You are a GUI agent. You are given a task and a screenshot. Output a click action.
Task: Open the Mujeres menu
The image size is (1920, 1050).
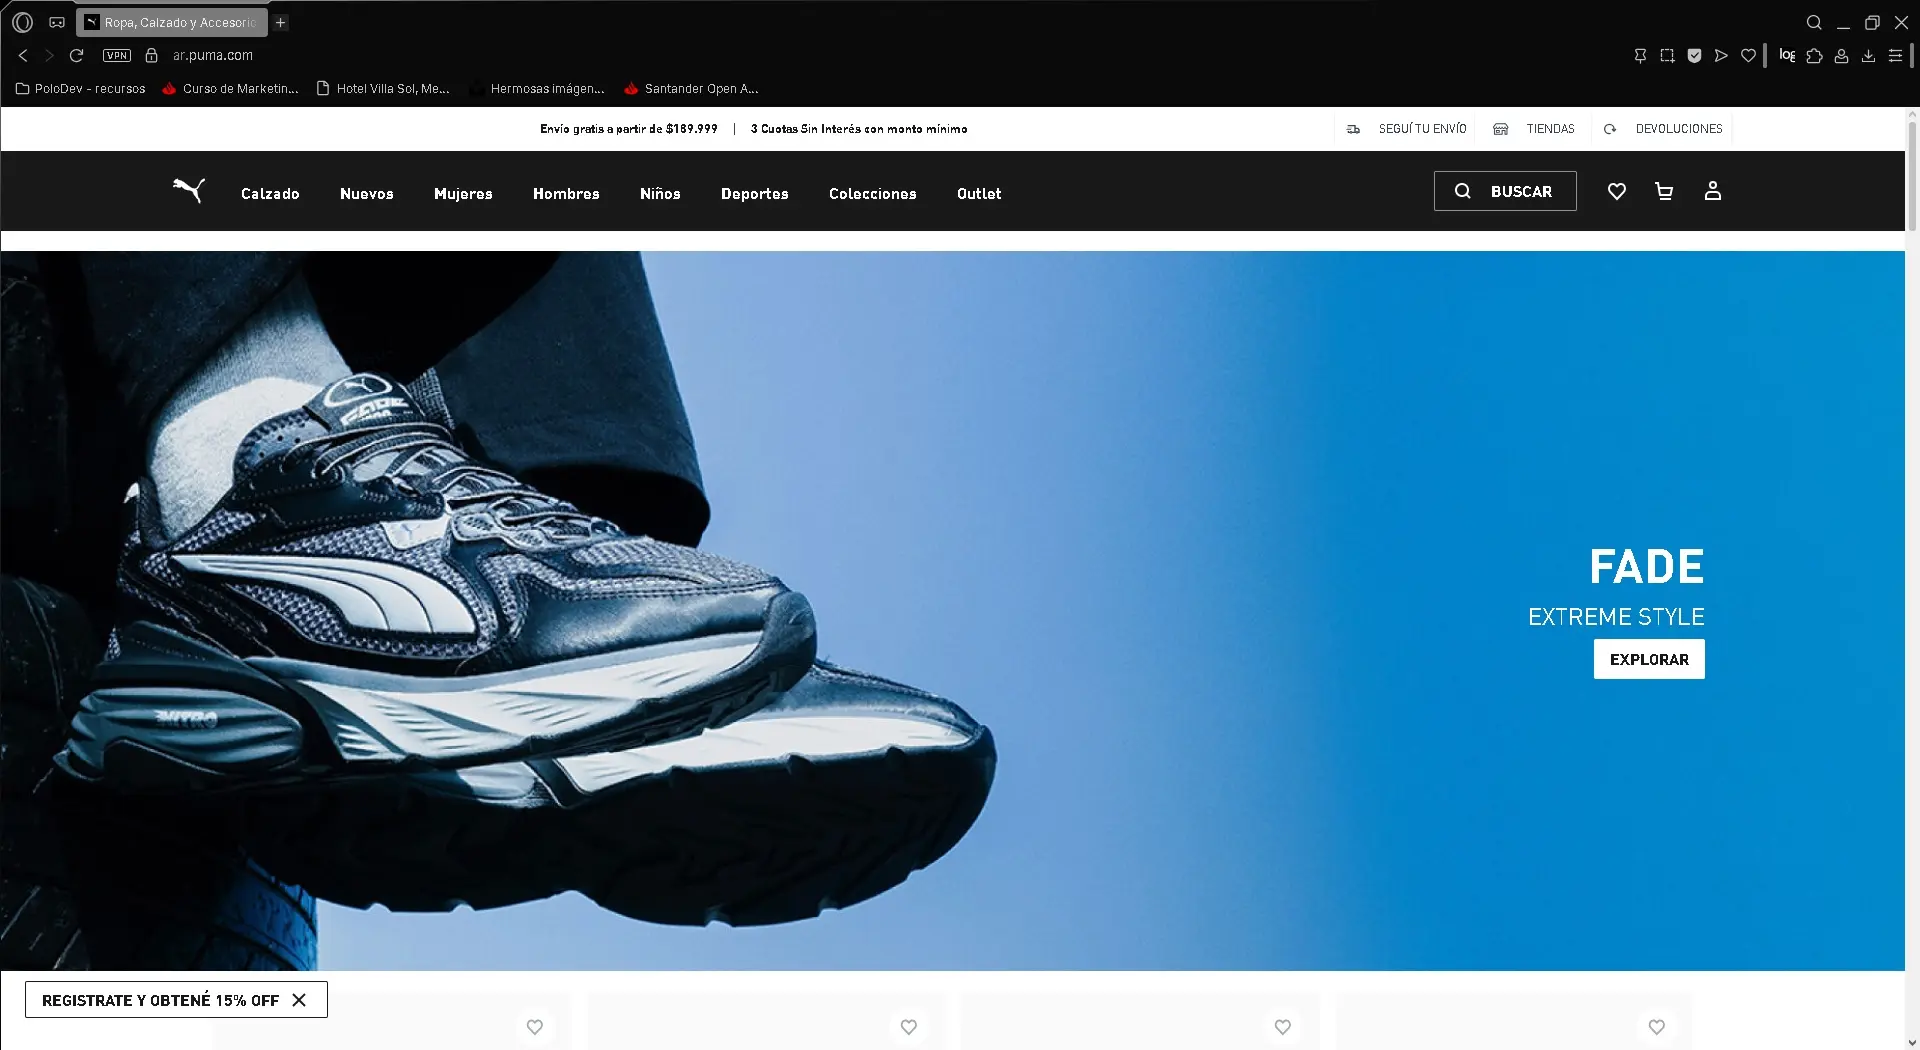463,194
